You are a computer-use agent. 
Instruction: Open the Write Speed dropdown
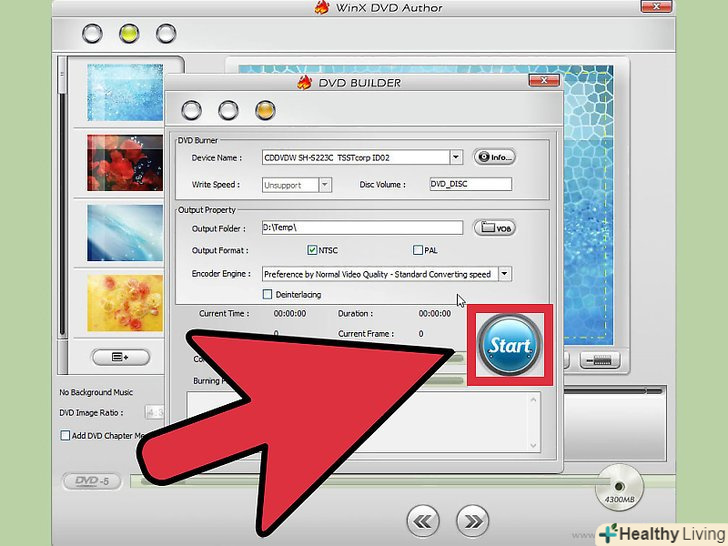(325, 185)
